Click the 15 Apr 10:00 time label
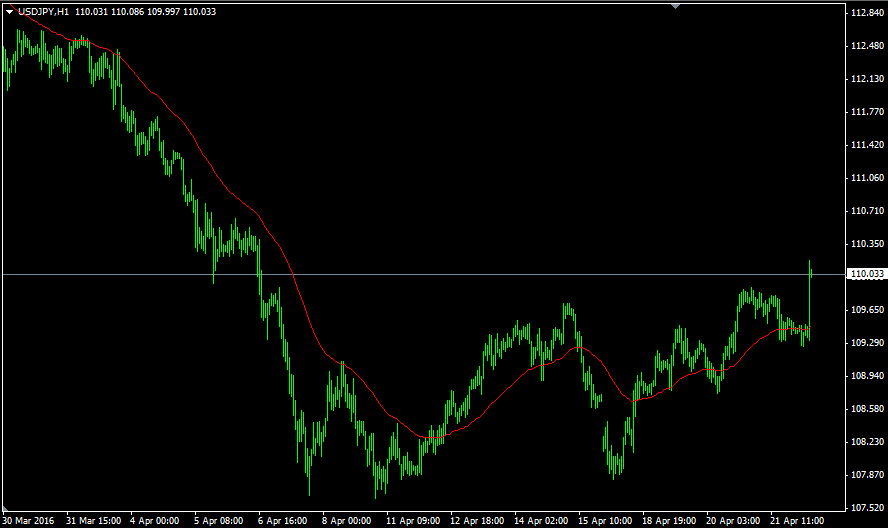This screenshot has width=888, height=528. [605, 521]
